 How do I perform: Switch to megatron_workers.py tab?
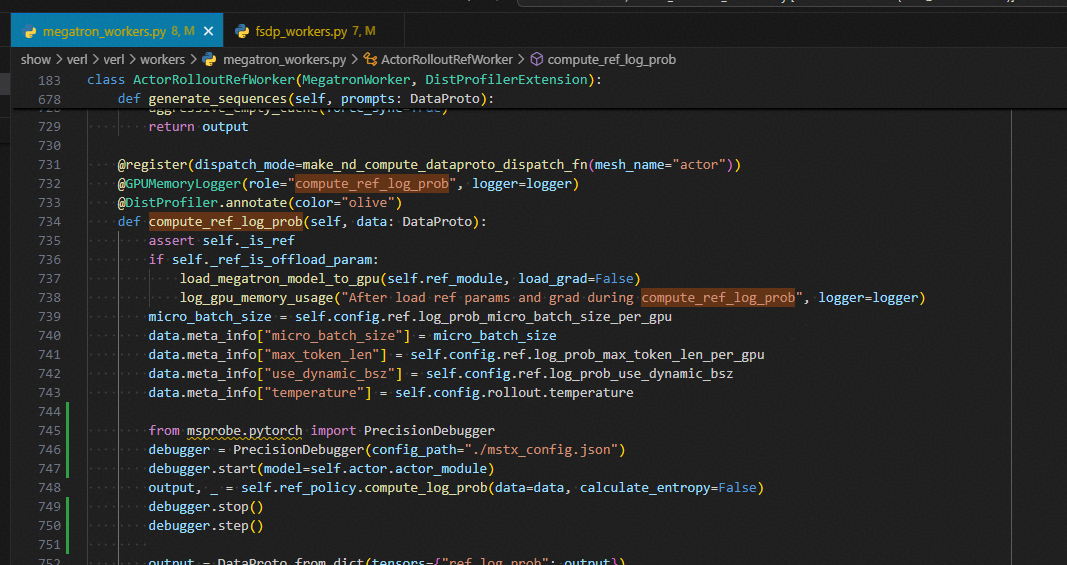116,31
